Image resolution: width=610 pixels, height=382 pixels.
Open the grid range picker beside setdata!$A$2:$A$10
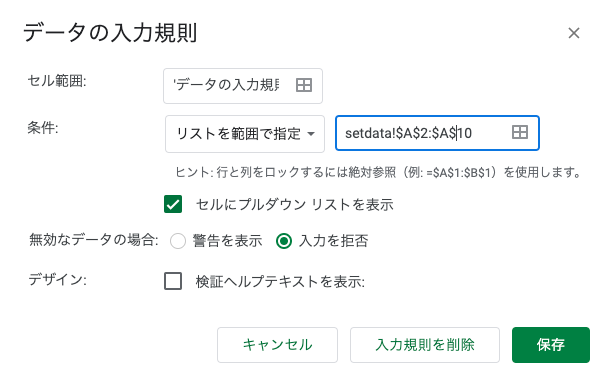(520, 132)
